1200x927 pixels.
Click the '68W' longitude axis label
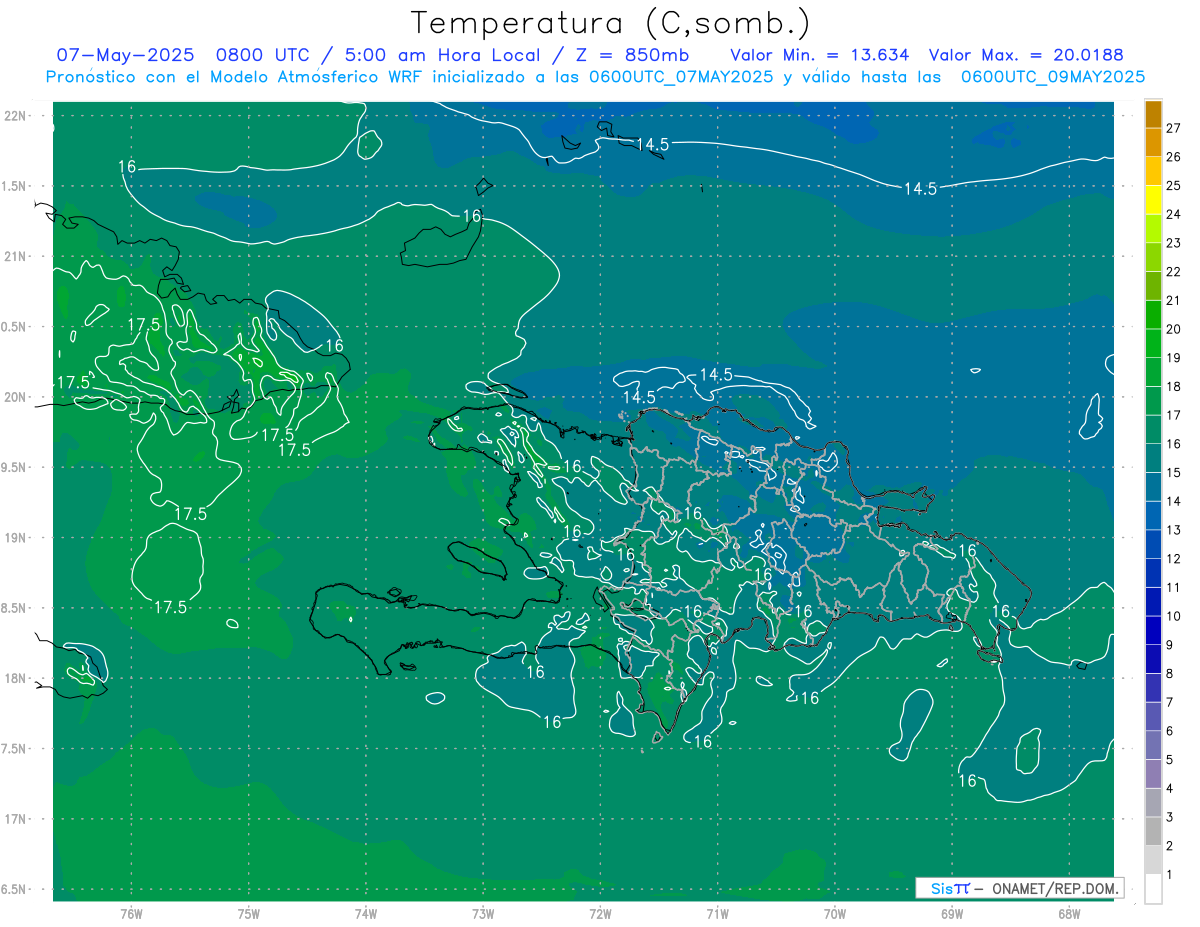(1069, 914)
